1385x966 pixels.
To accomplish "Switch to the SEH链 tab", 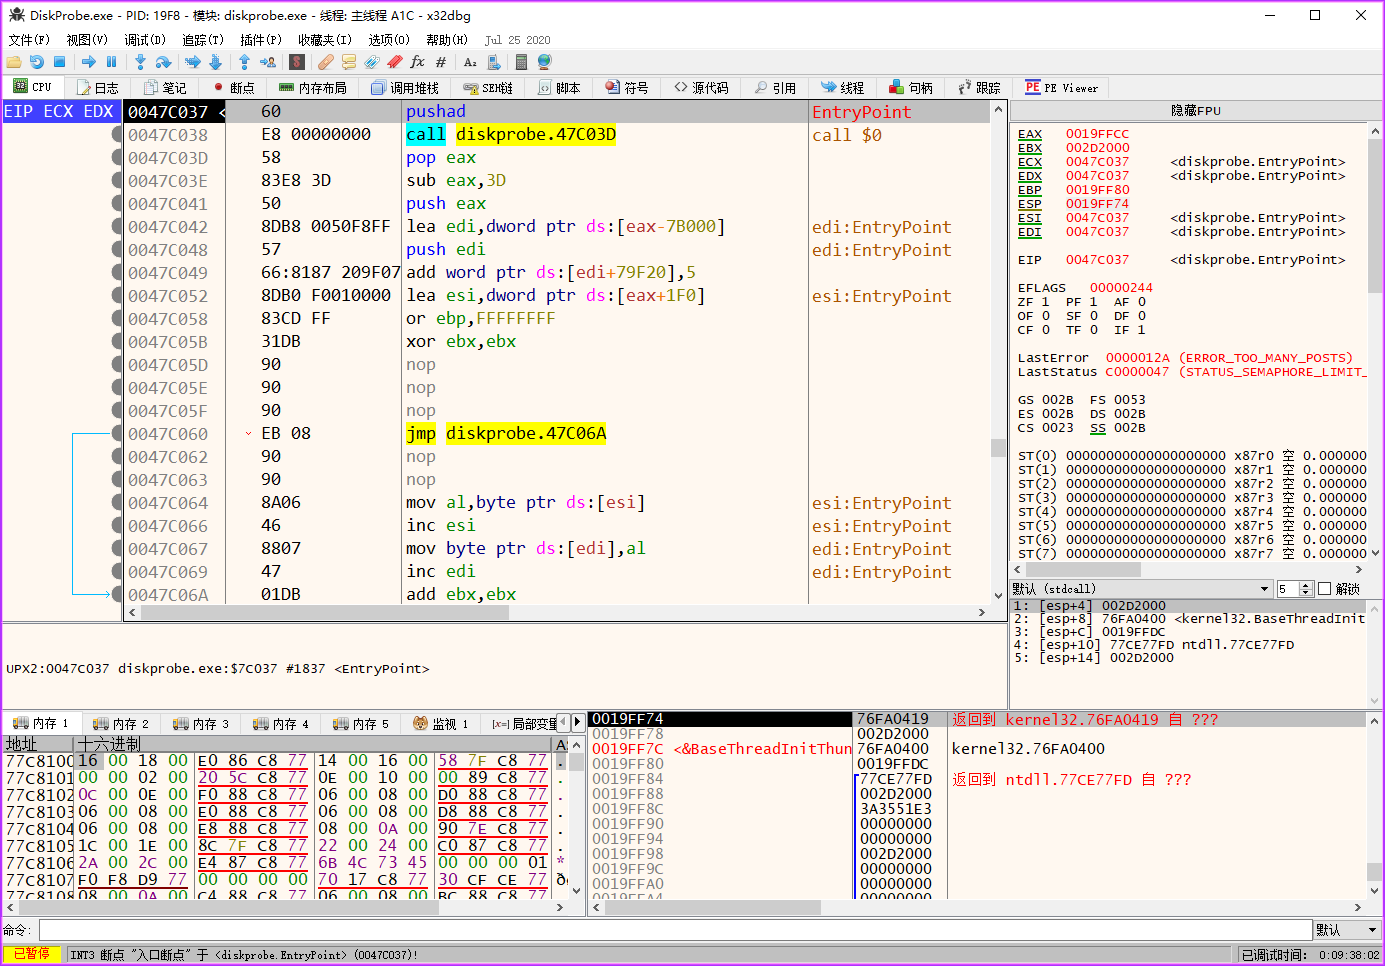I will click(x=489, y=88).
